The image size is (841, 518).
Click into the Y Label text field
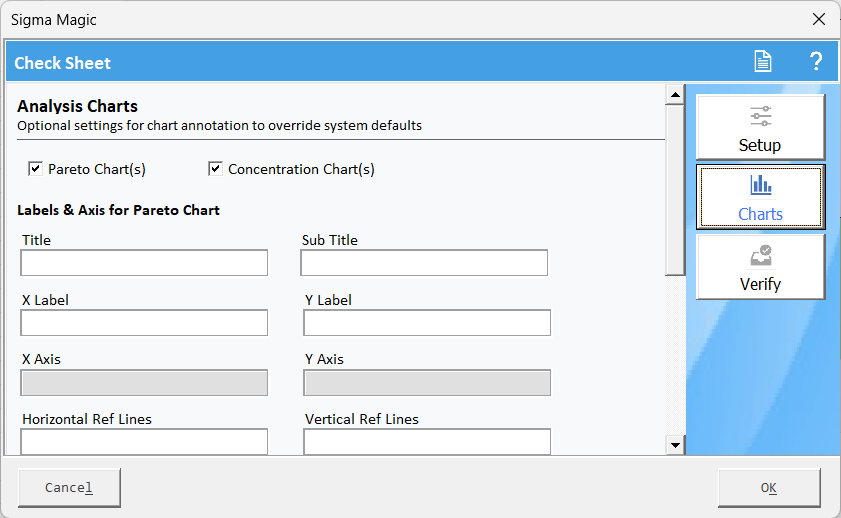tap(427, 323)
